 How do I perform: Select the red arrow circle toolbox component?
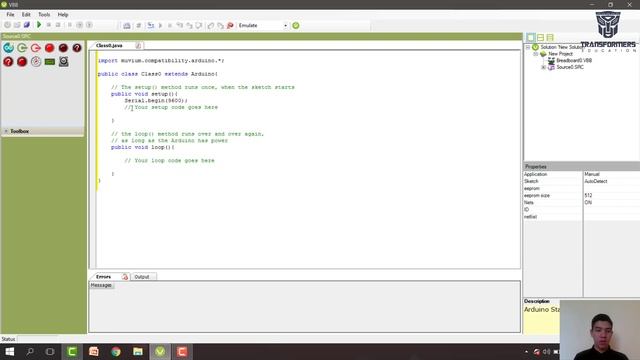tap(36, 48)
